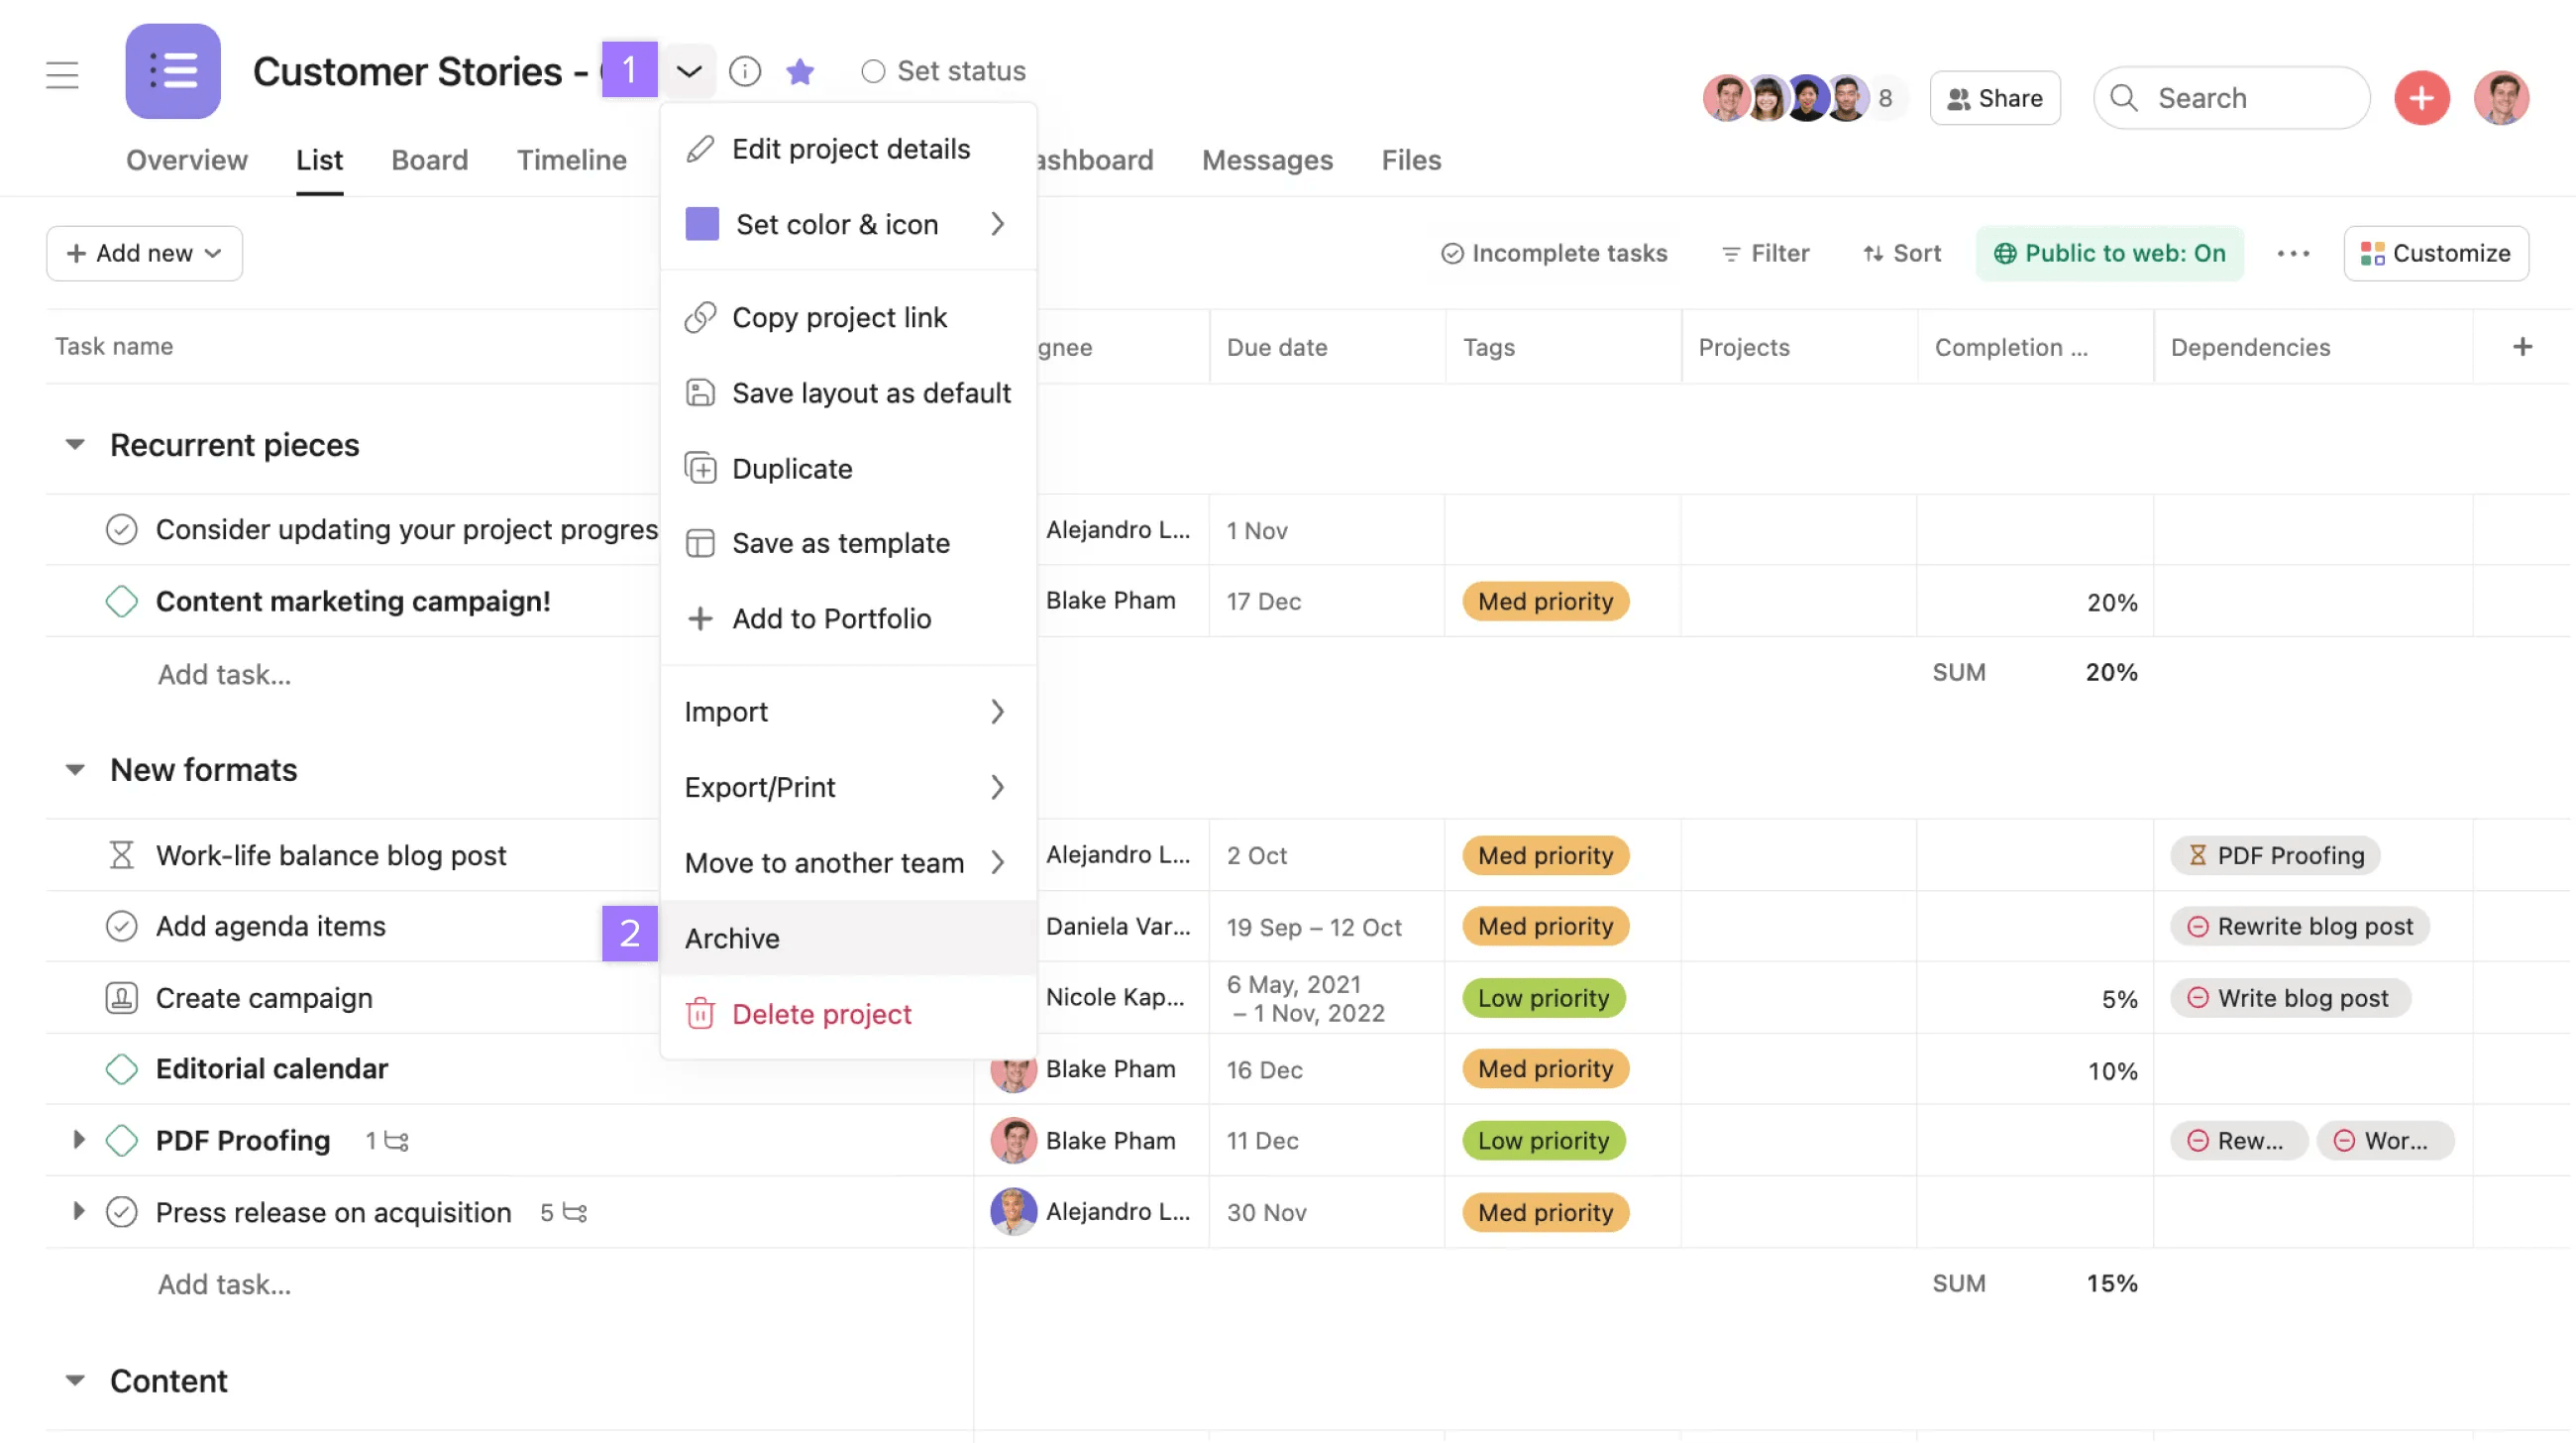Viewport: 2576px width, 1443px height.
Task: Collapse the 'Recurrent pieces' section
Action: coord(75,444)
